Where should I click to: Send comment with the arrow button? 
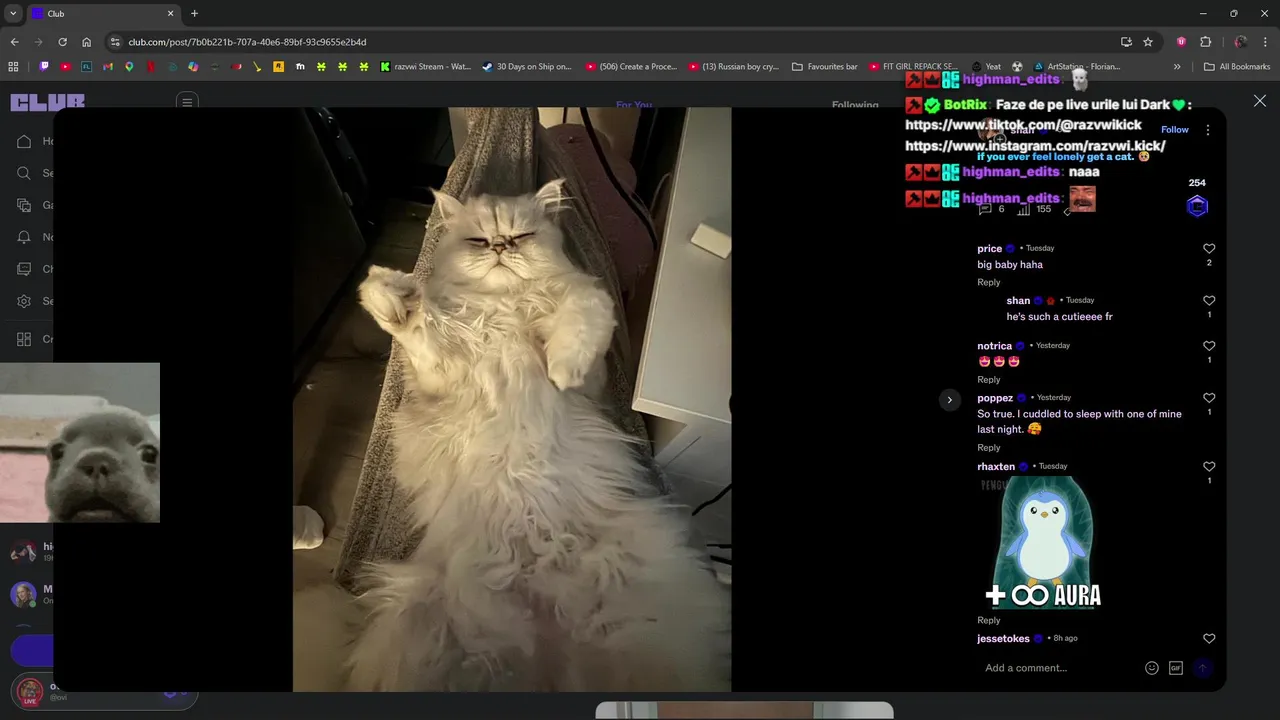[x=1202, y=668]
